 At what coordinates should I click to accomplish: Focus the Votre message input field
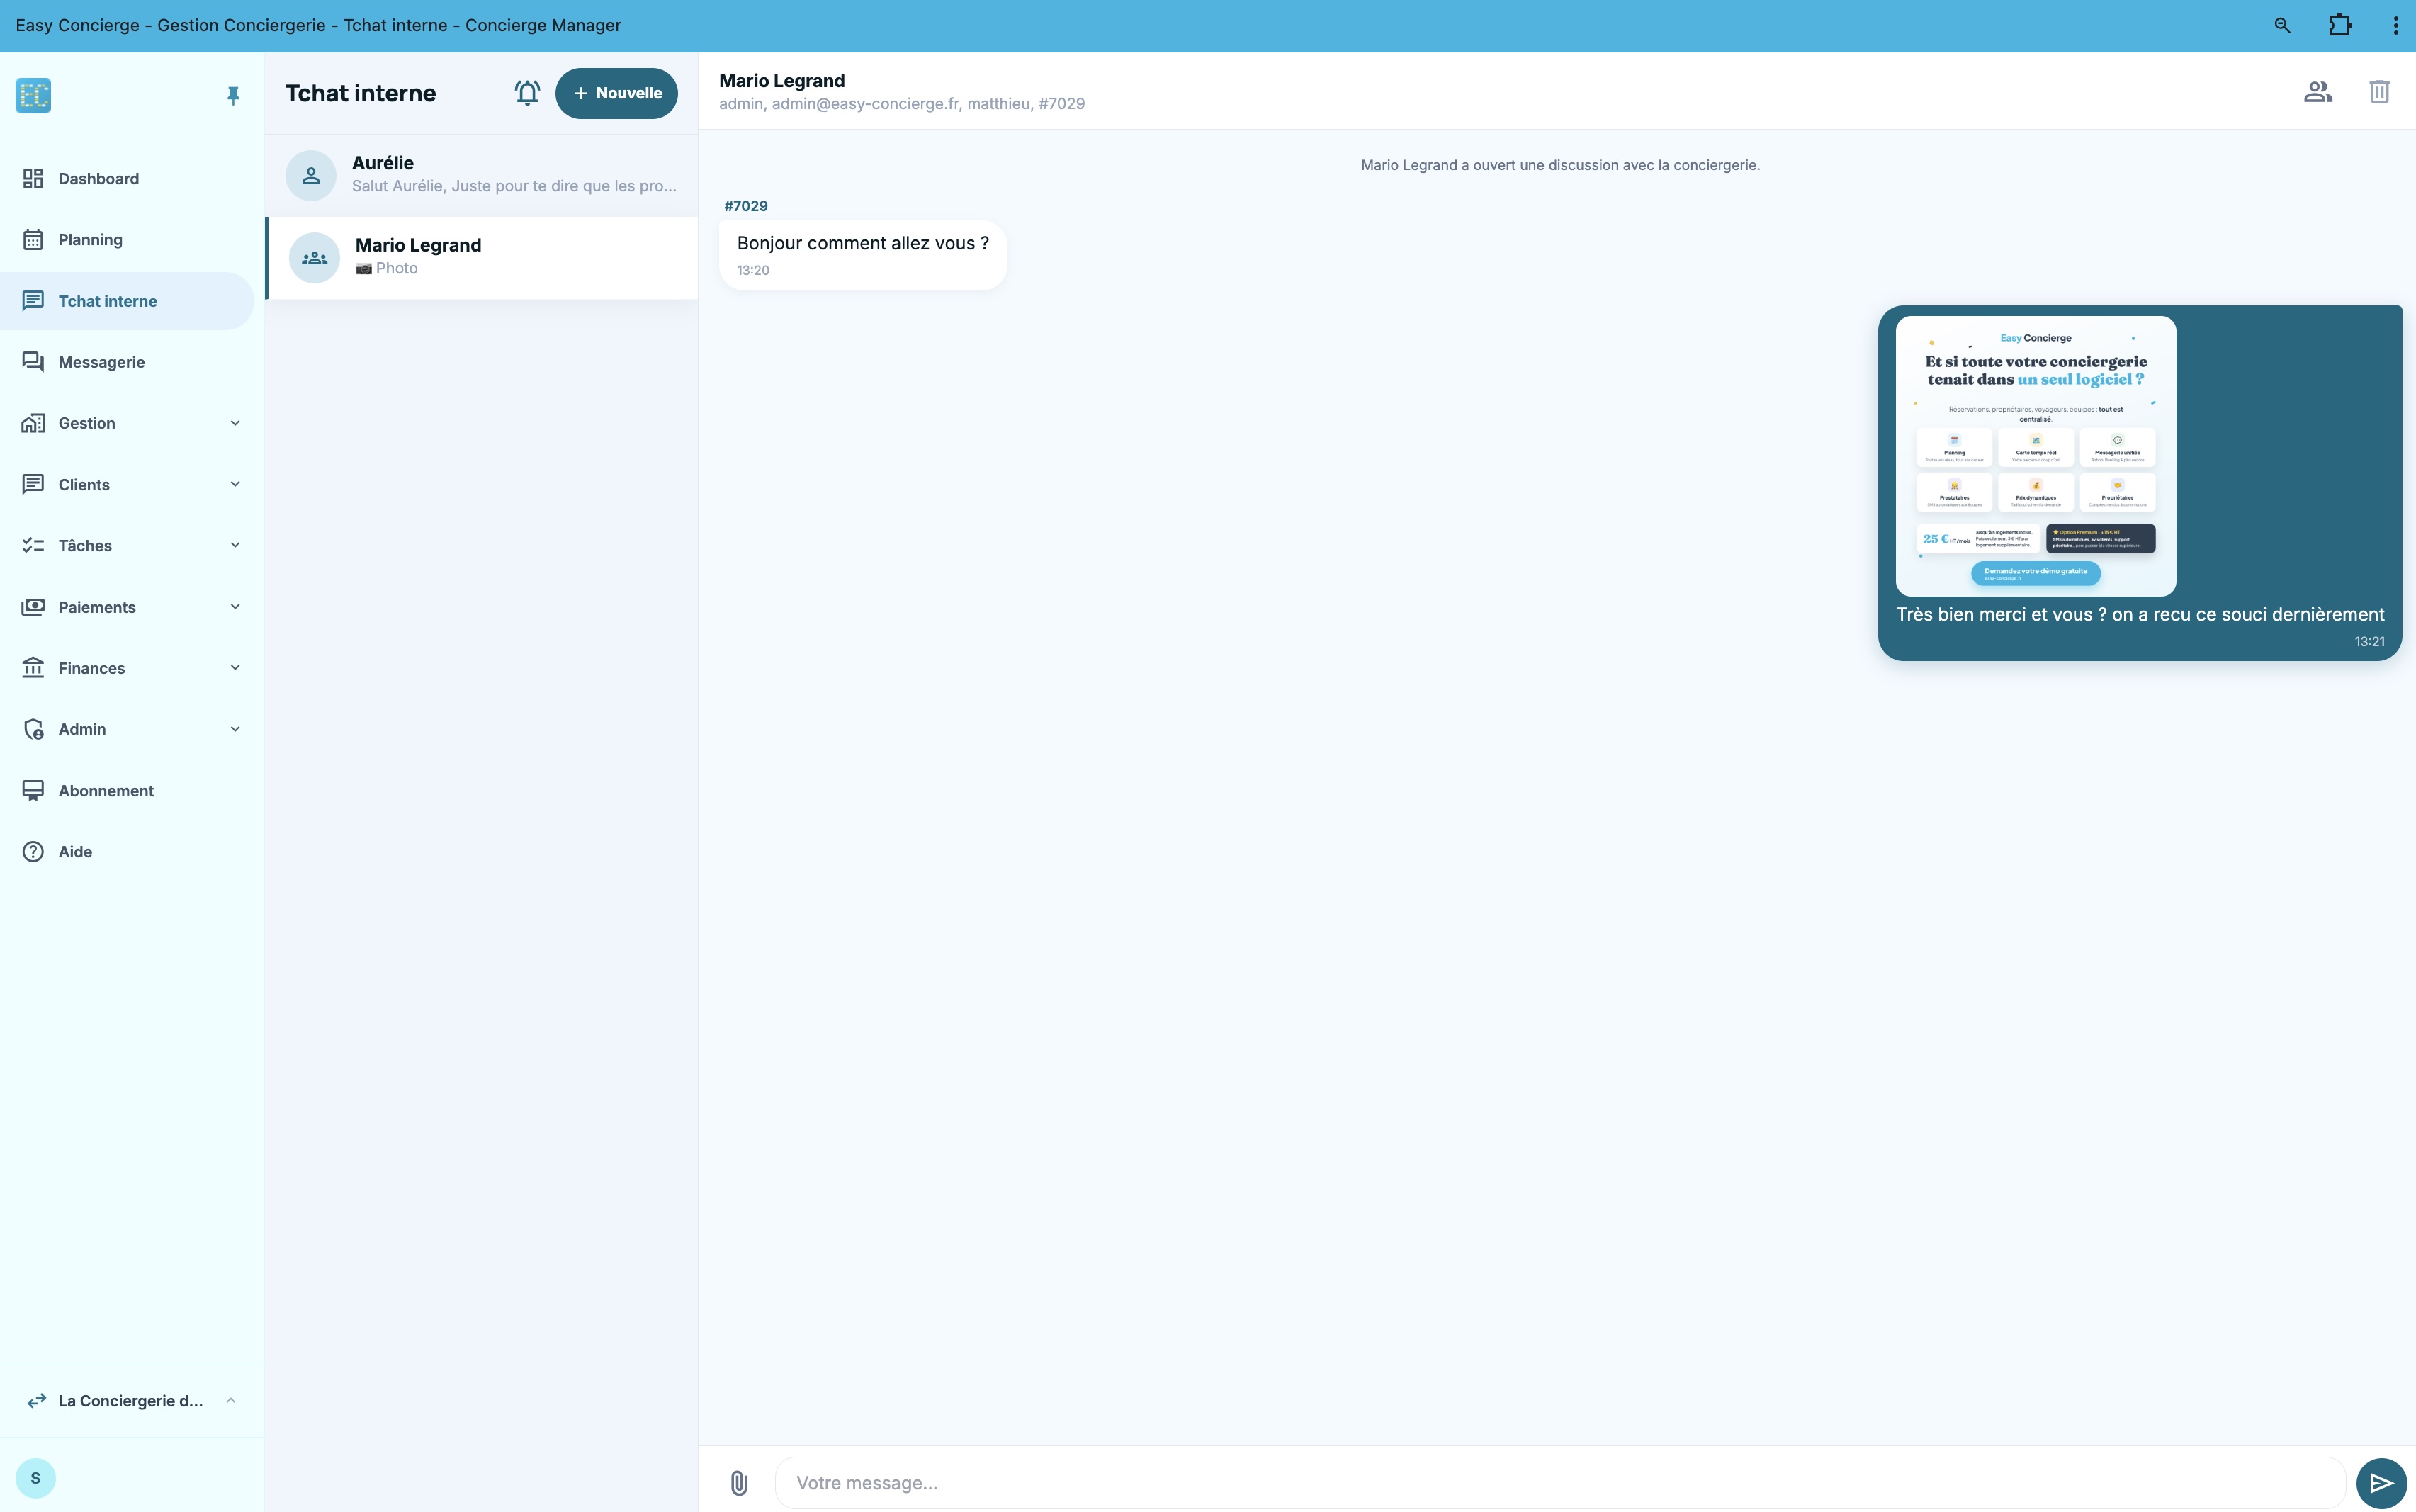[1560, 1483]
